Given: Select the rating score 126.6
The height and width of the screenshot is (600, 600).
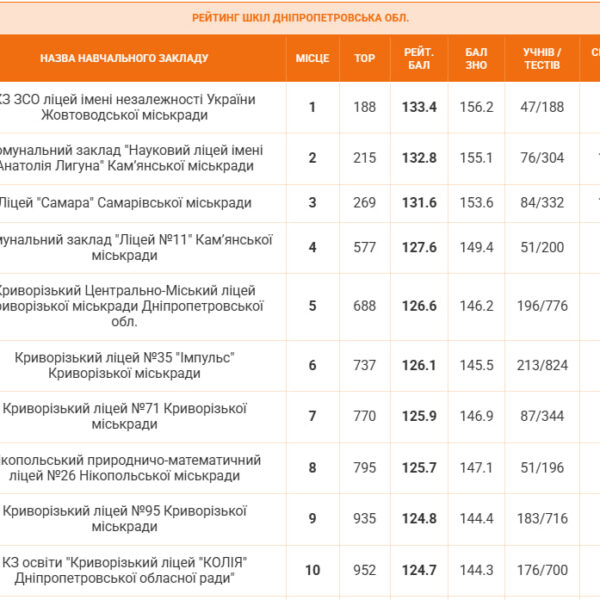Looking at the screenshot, I should 419,306.
